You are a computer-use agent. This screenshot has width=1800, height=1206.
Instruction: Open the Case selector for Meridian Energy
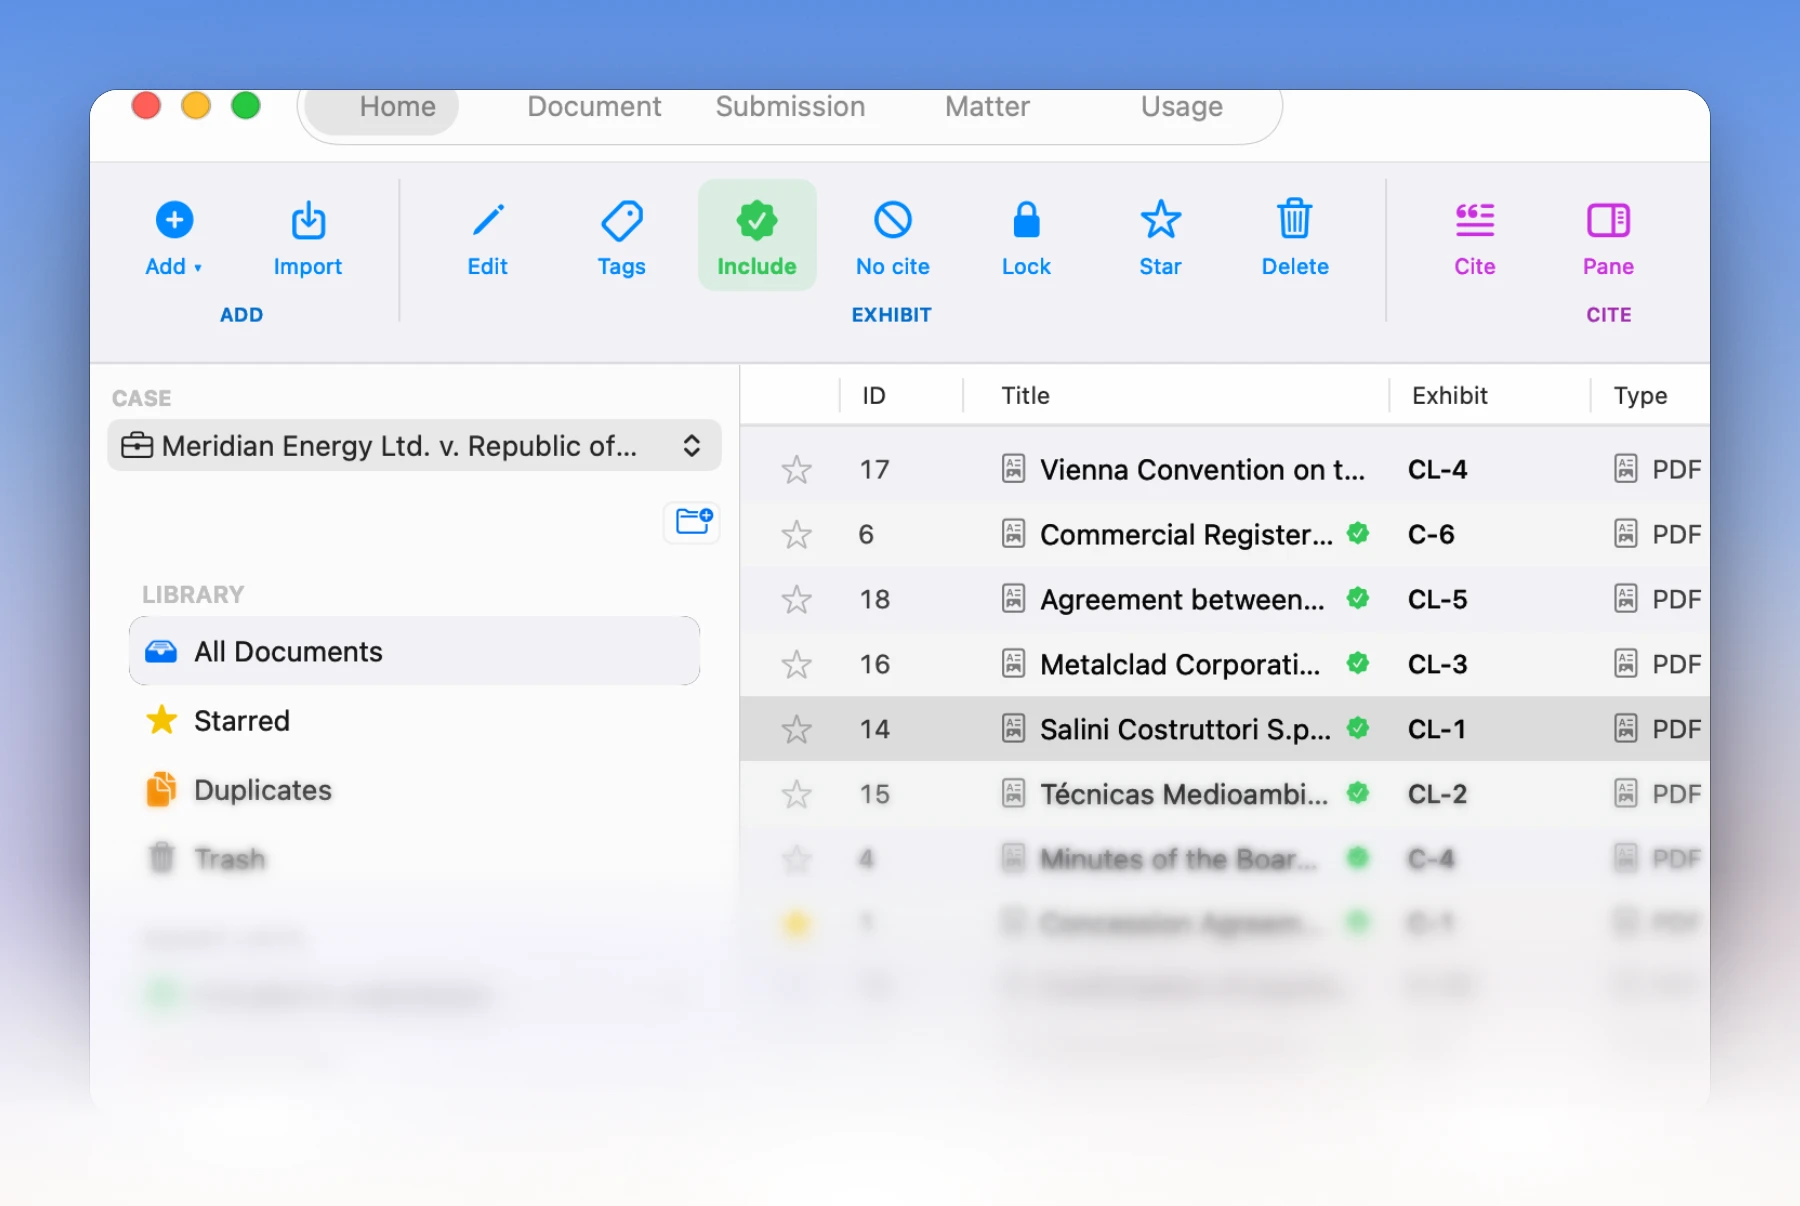(414, 446)
